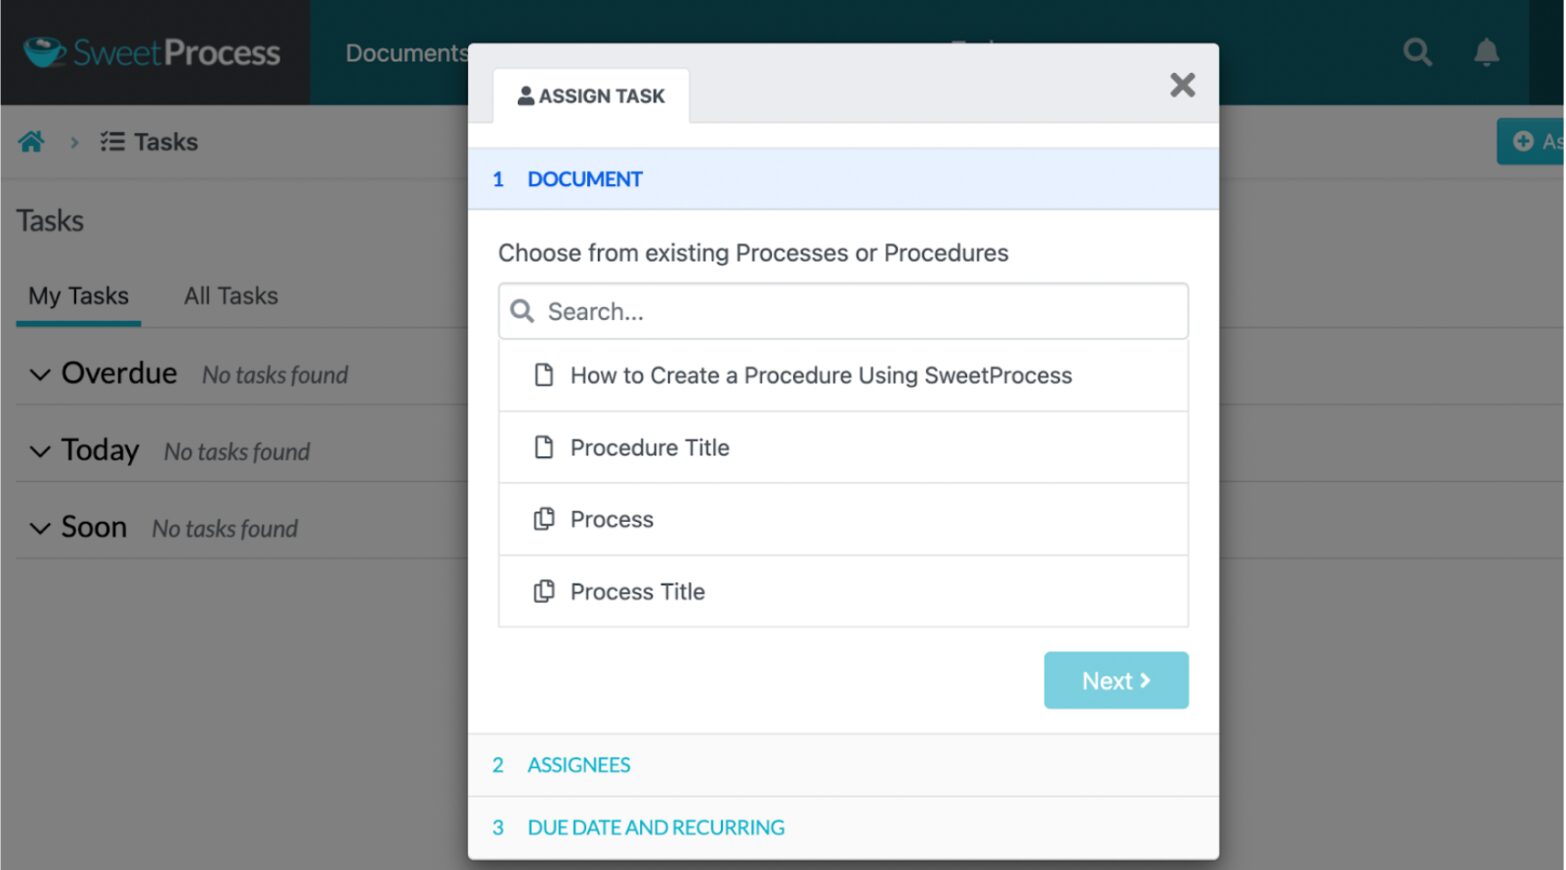Image resolution: width=1566 pixels, height=870 pixels.
Task: Click the tasks list icon in breadcrumb
Action: coord(112,142)
